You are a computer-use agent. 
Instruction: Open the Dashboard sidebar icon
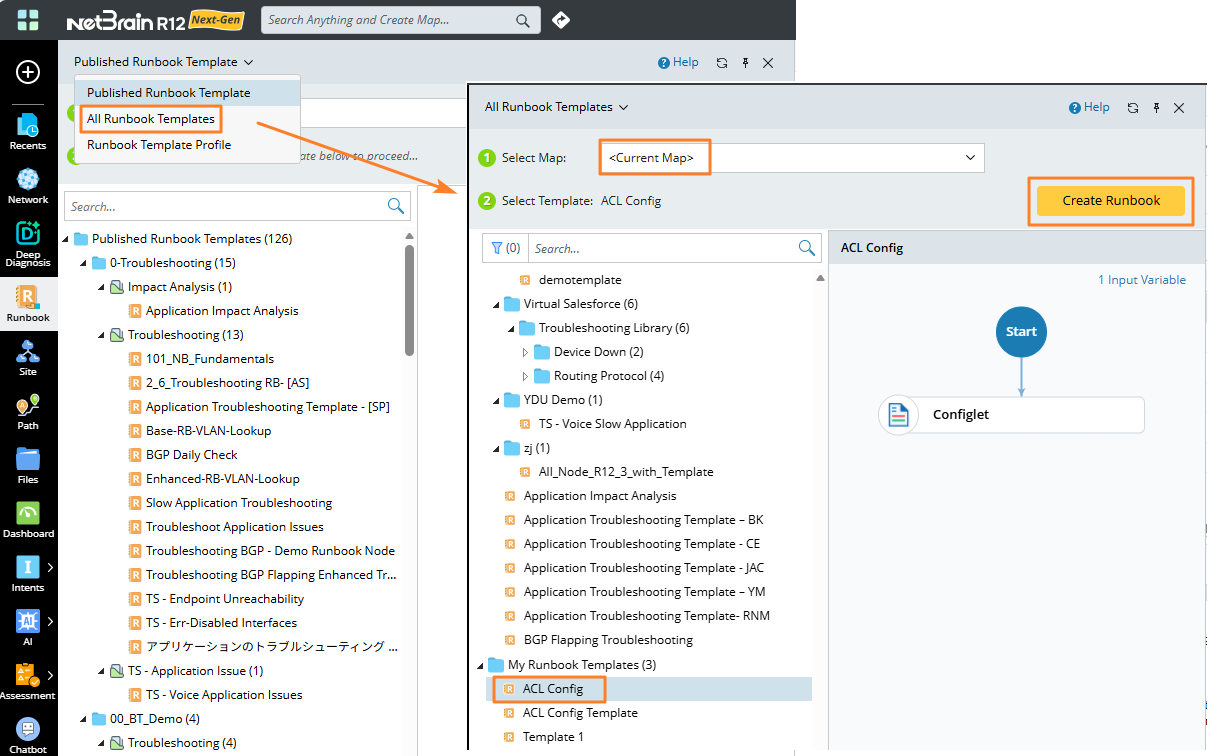28,518
